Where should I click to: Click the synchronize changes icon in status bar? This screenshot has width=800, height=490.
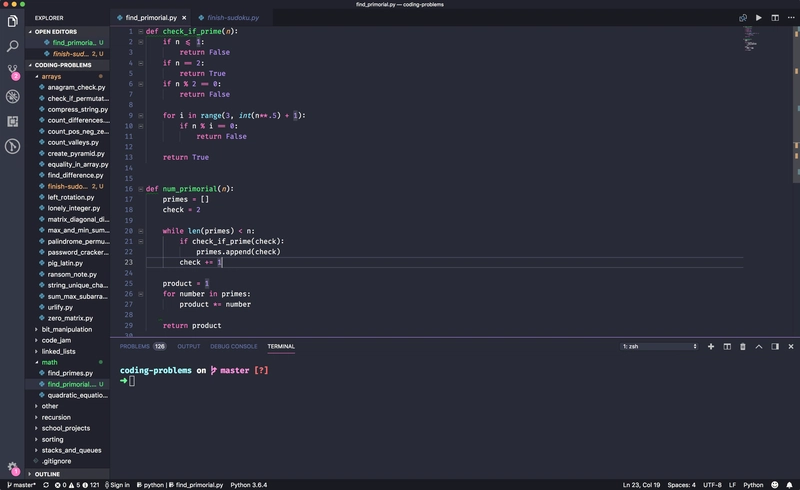coord(46,485)
